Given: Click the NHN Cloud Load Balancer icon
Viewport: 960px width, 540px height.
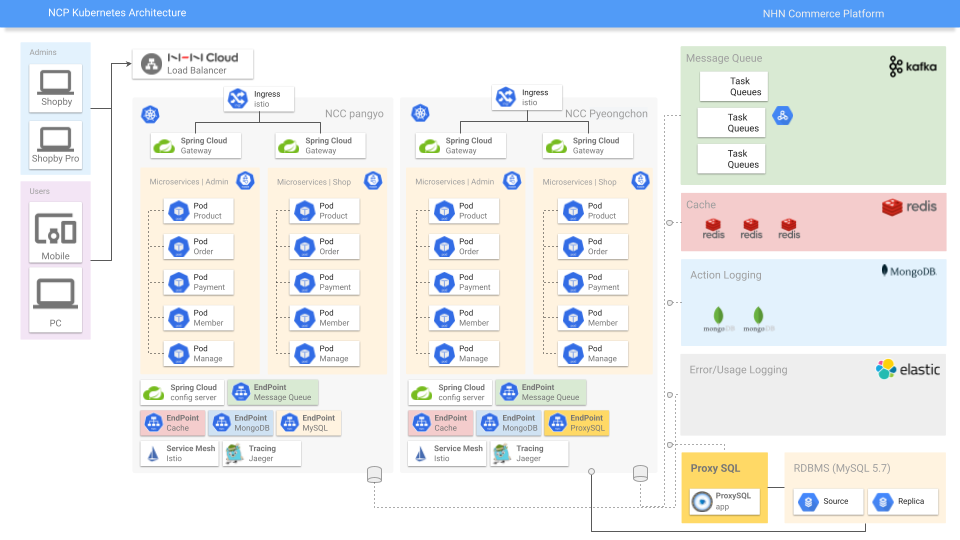Looking at the screenshot, I should 151,64.
